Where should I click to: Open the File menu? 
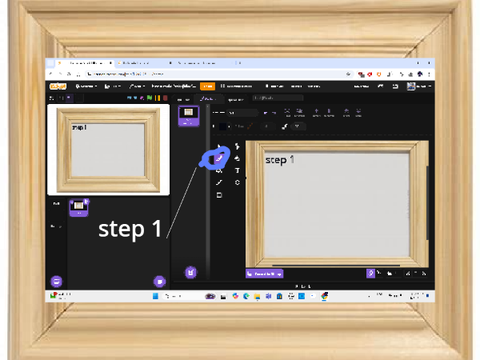(x=113, y=86)
